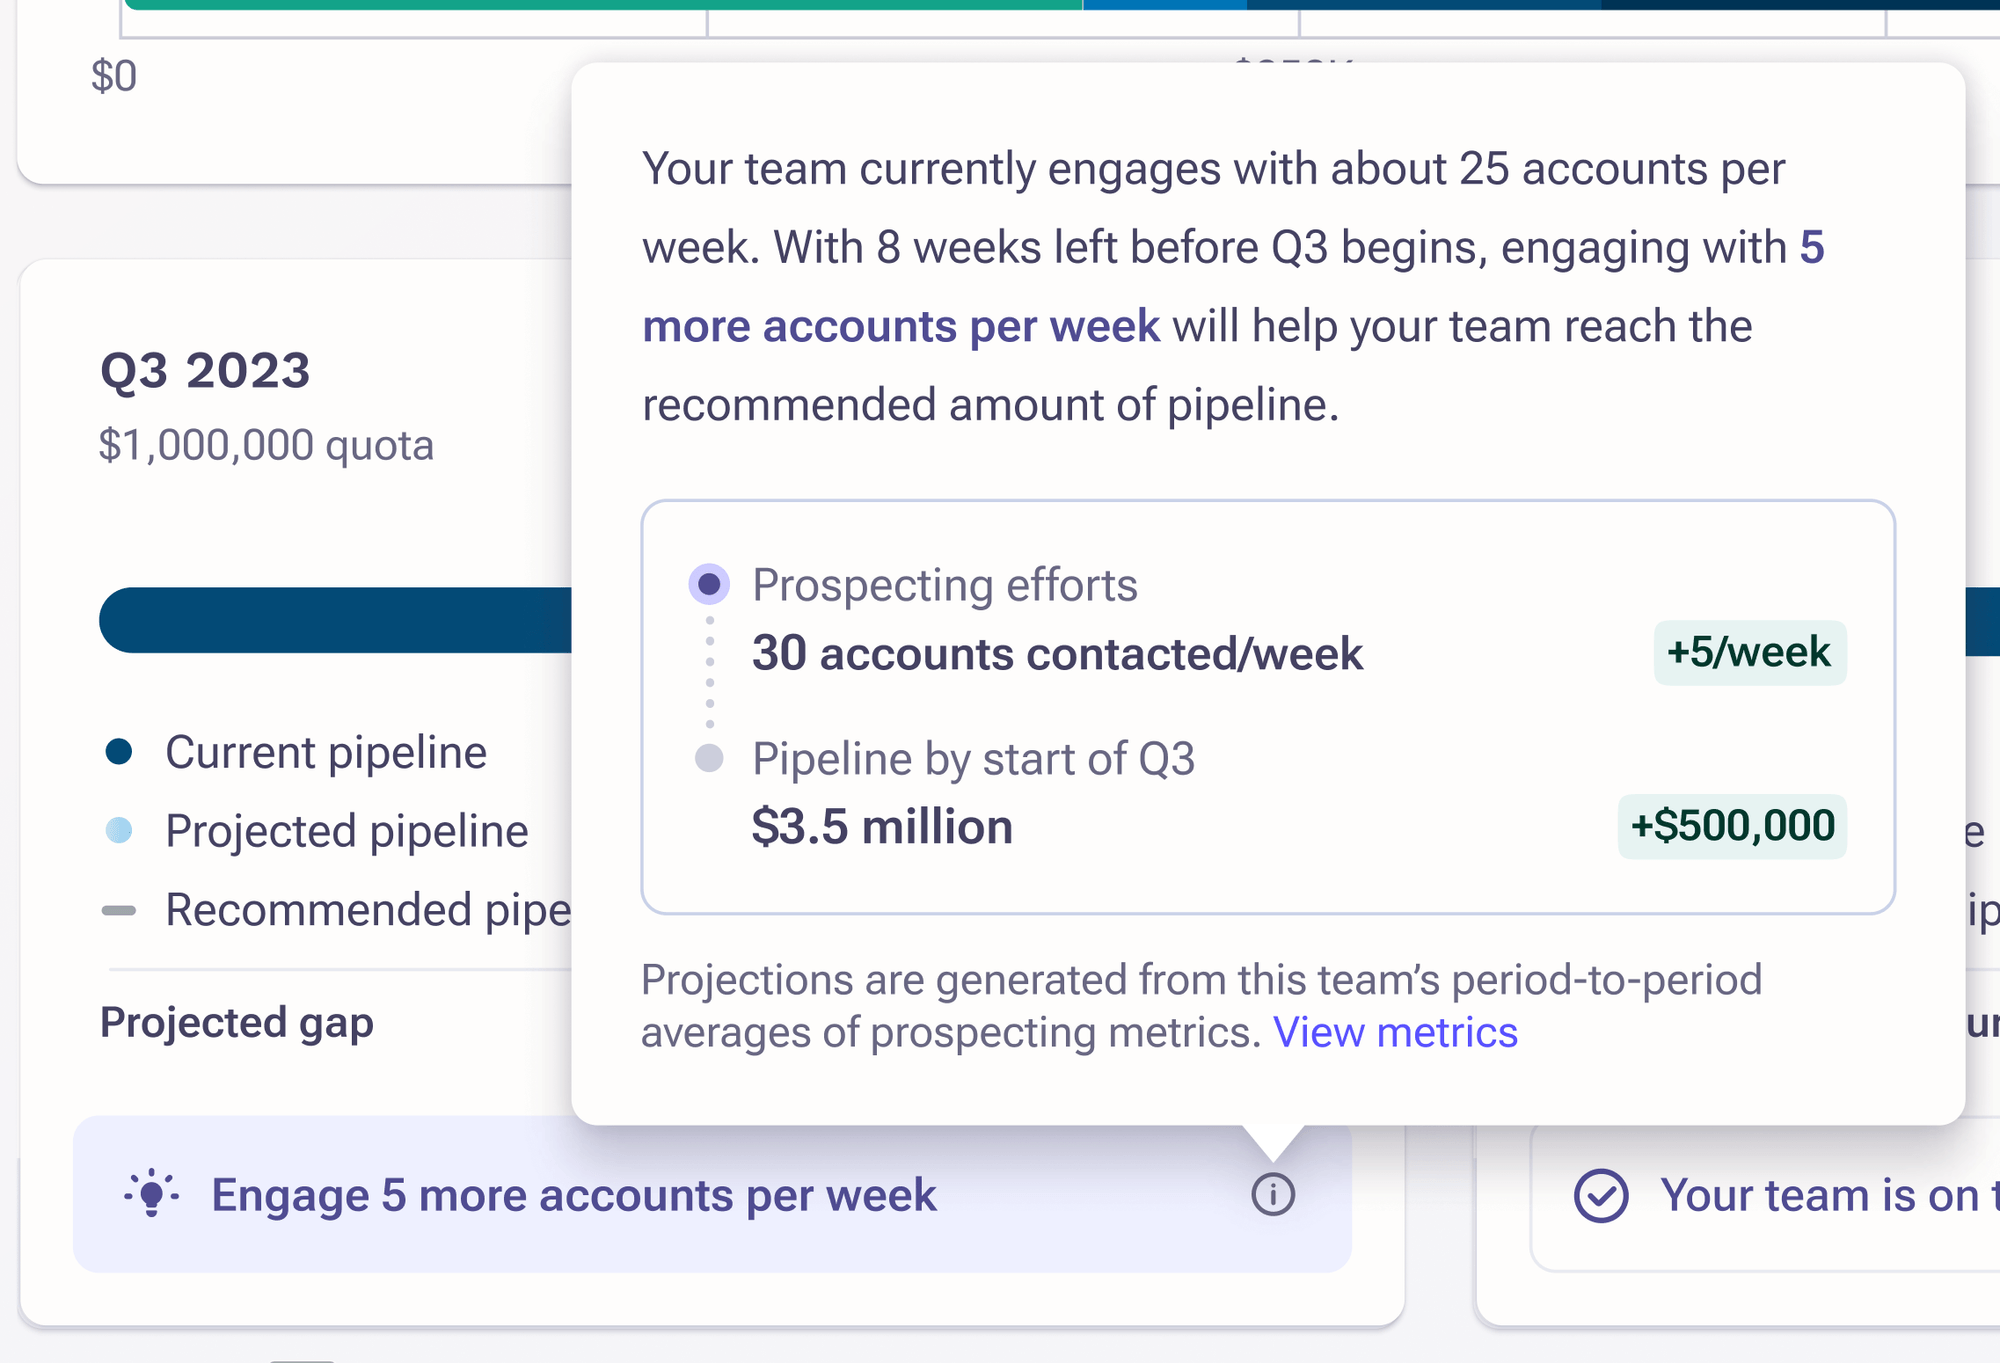
Task: Click the +5/week green badge
Action: (1749, 653)
